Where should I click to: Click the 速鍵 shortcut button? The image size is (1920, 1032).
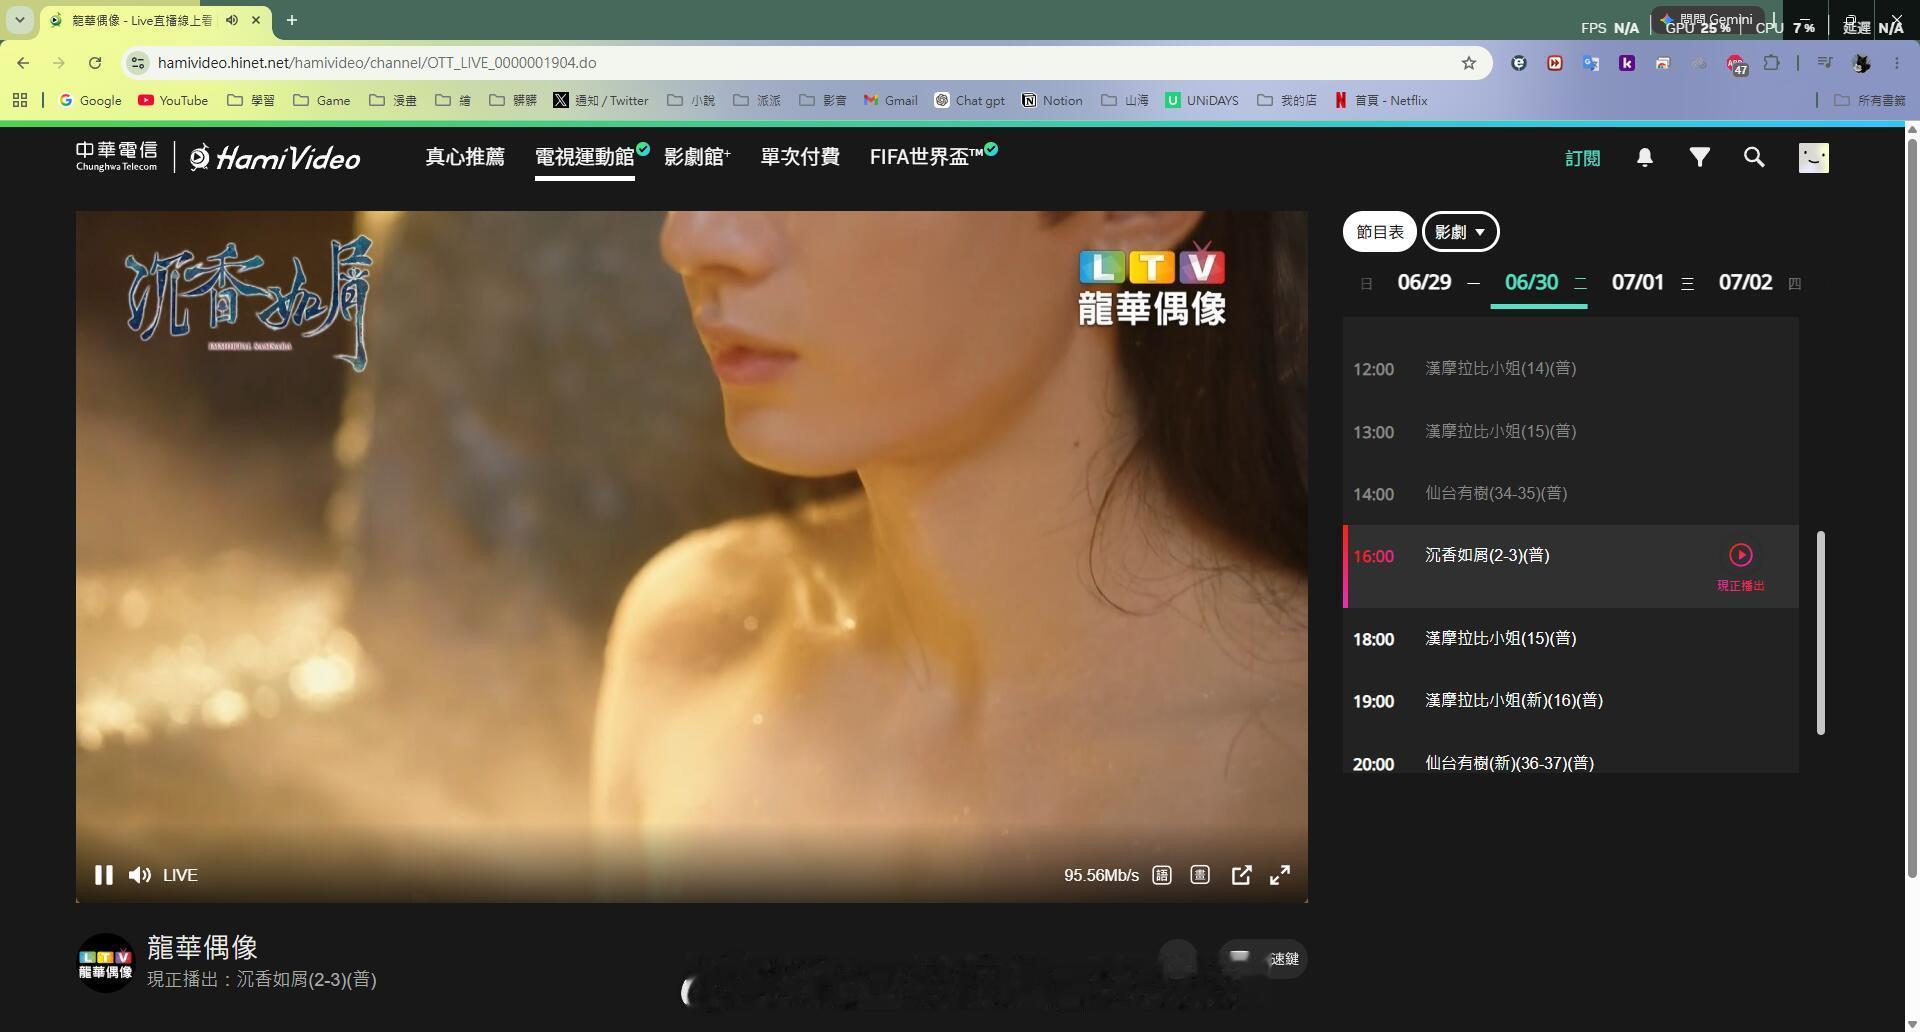tap(1264, 959)
